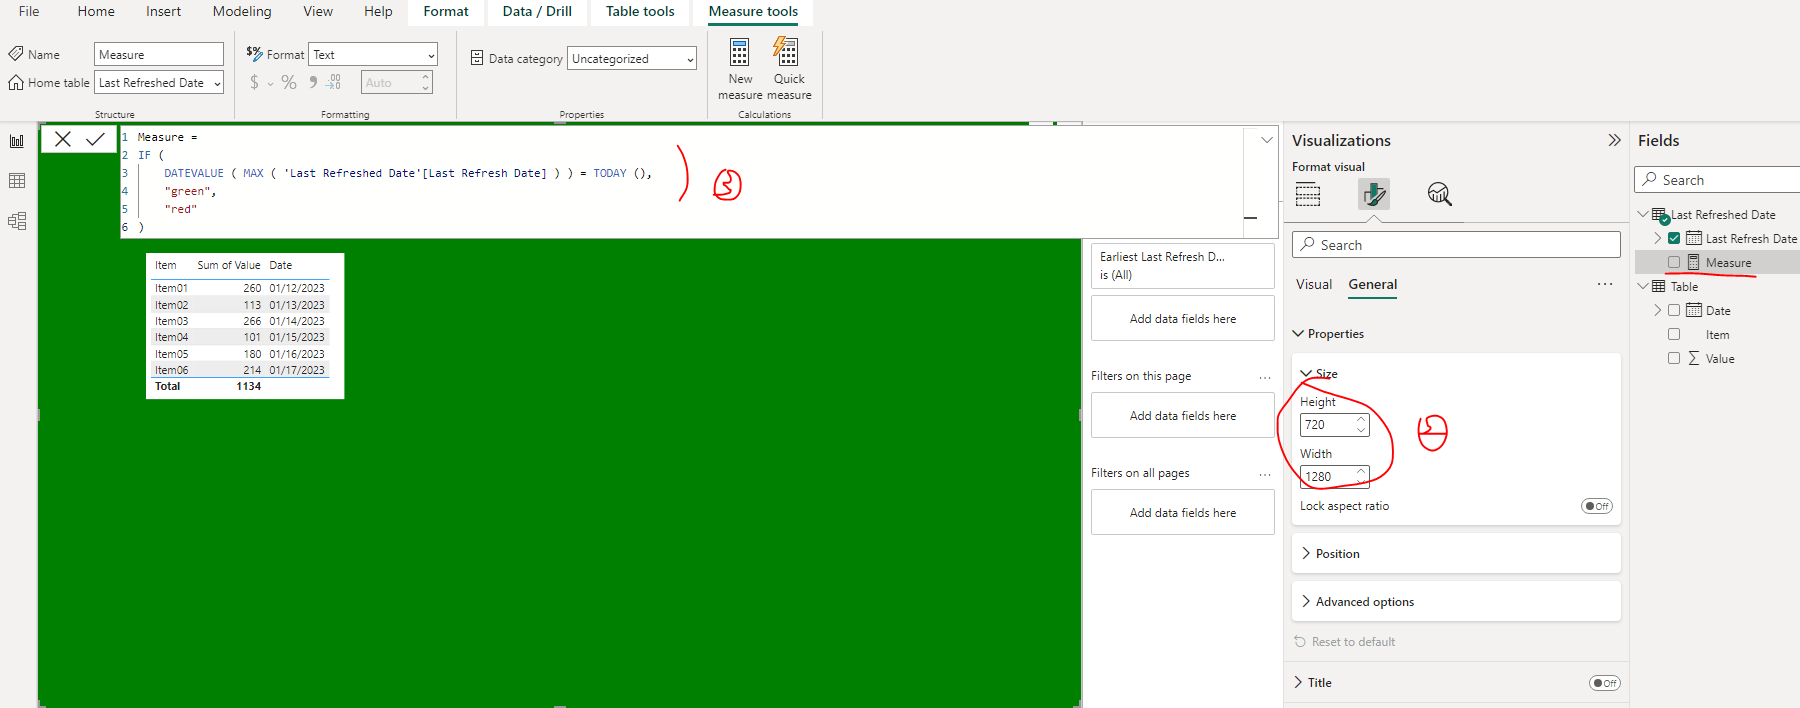Commit the formula with the checkmark icon

95,139
